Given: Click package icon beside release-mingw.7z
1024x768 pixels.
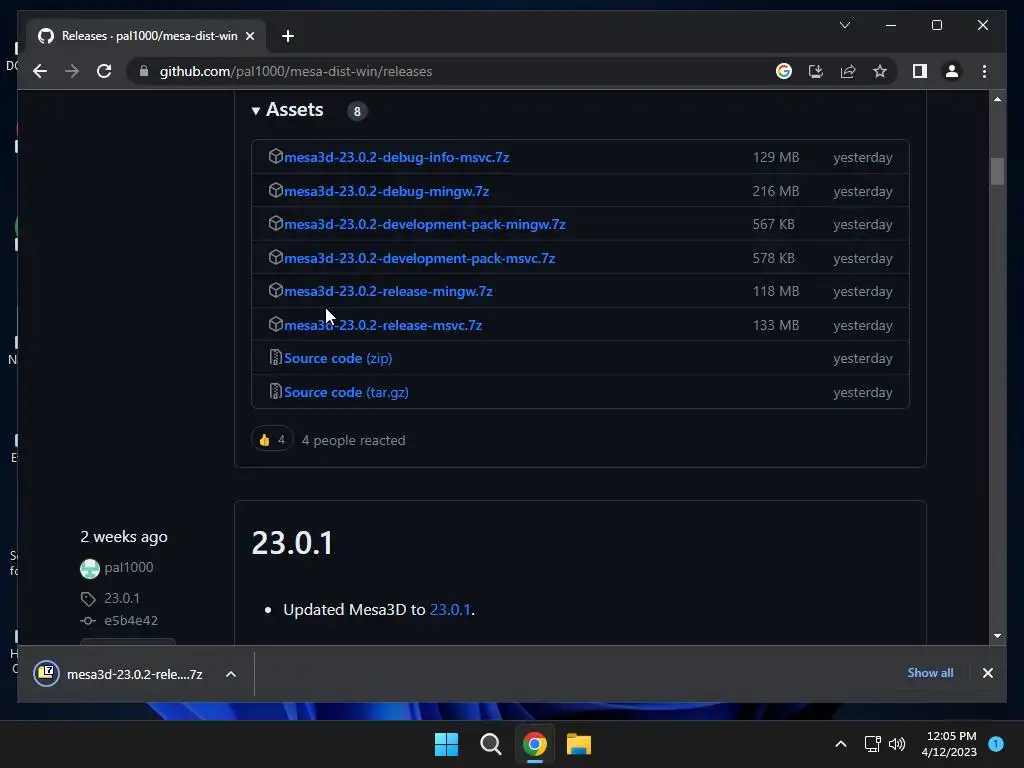Looking at the screenshot, I should [276, 290].
